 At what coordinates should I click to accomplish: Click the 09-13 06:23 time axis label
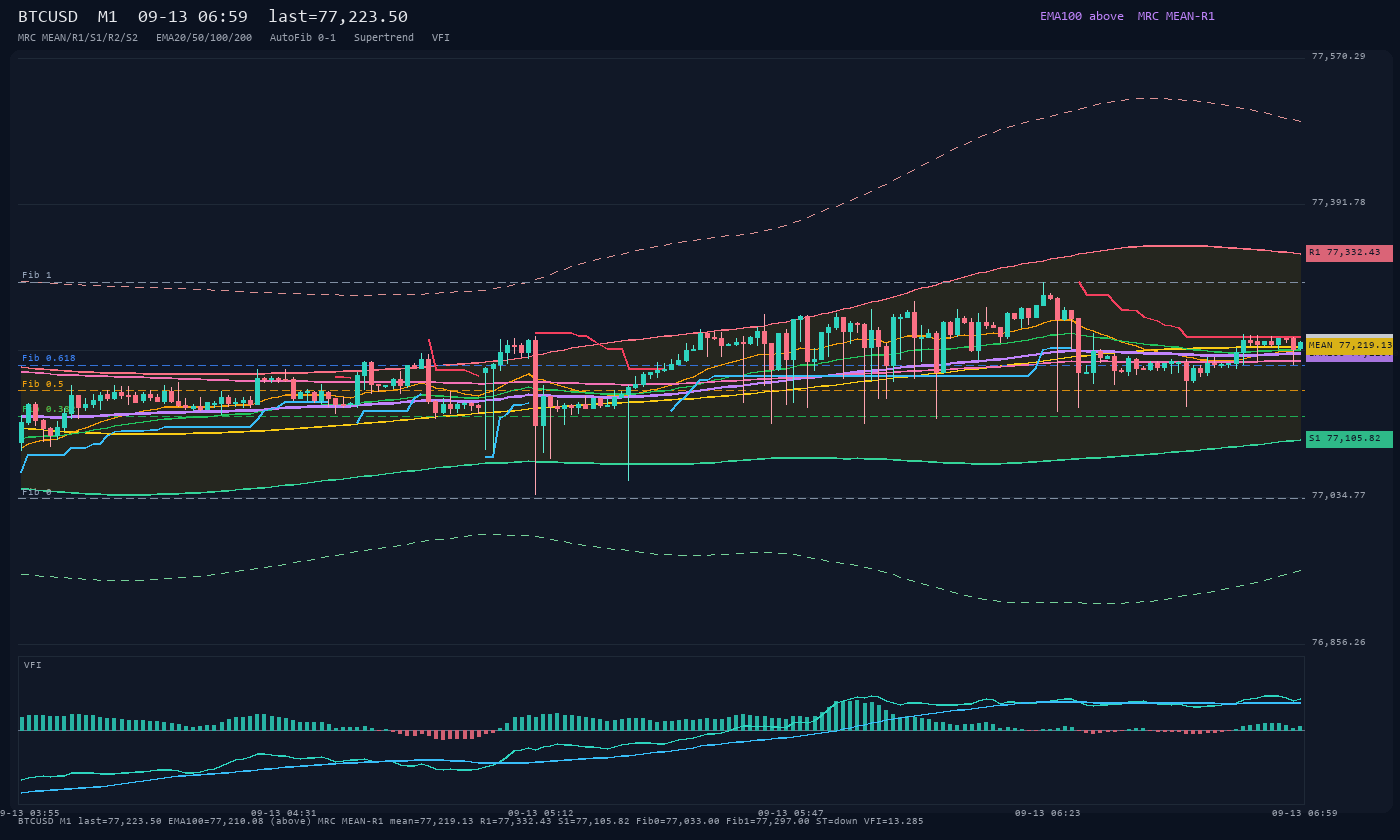[x=1047, y=813]
